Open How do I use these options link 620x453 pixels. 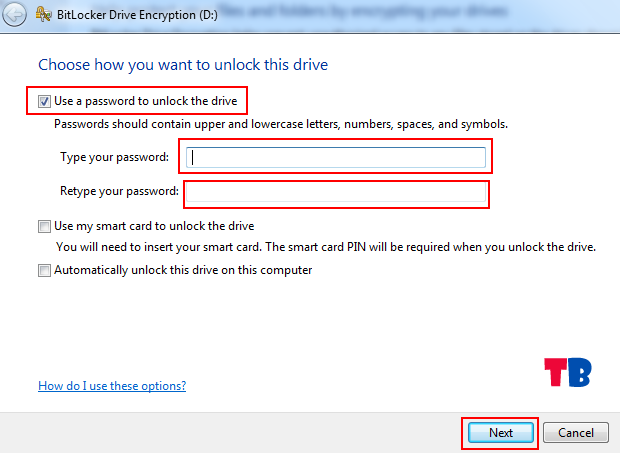112,386
